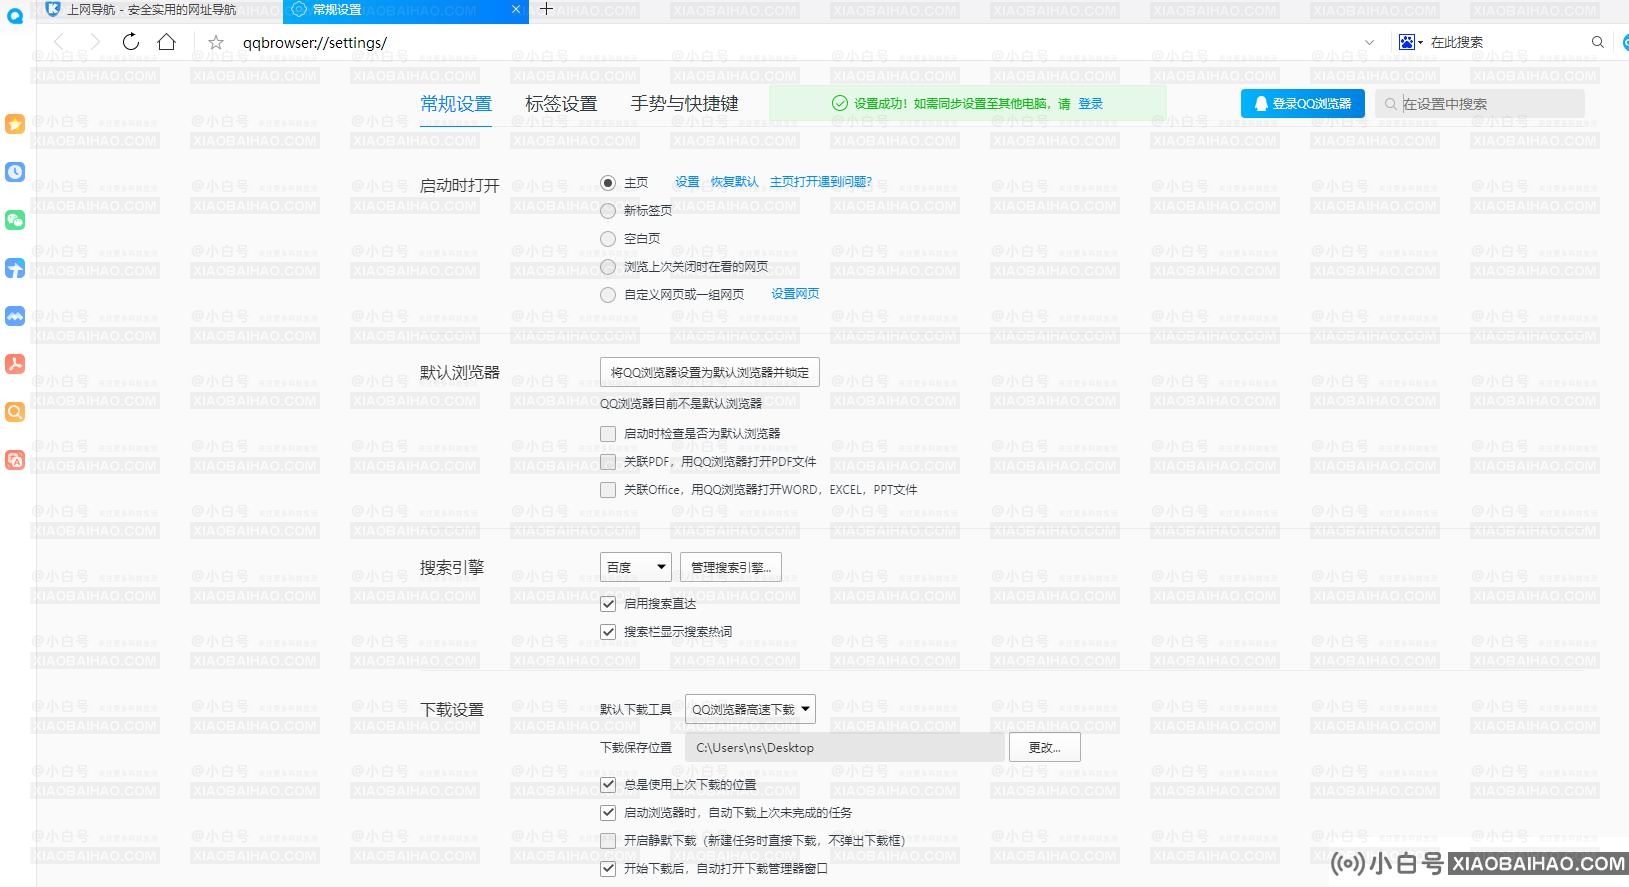This screenshot has height=887, width=1629.
Task: Toggle 总是使用上次下载的位置 checkbox
Action: pos(608,785)
